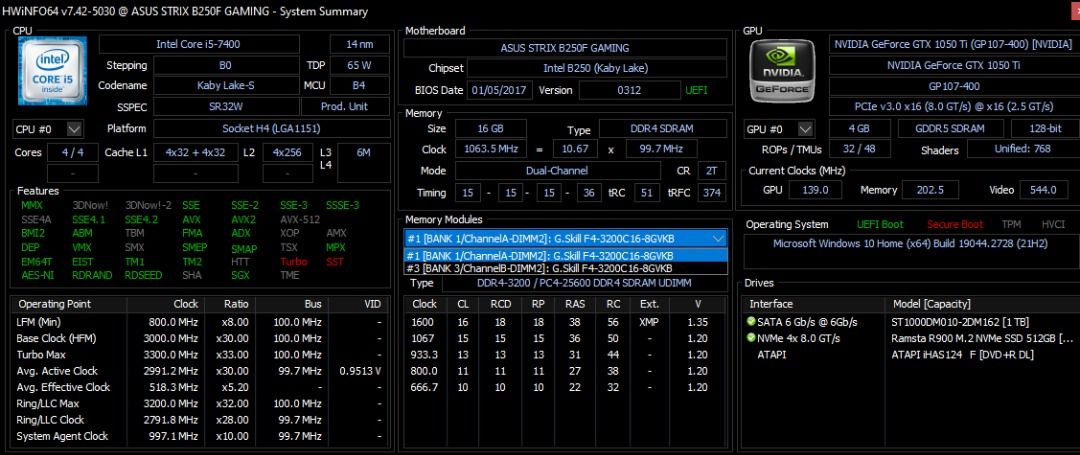The width and height of the screenshot is (1080, 455).
Task: Click the Cores 4 / 4 value
Action: tap(73, 153)
